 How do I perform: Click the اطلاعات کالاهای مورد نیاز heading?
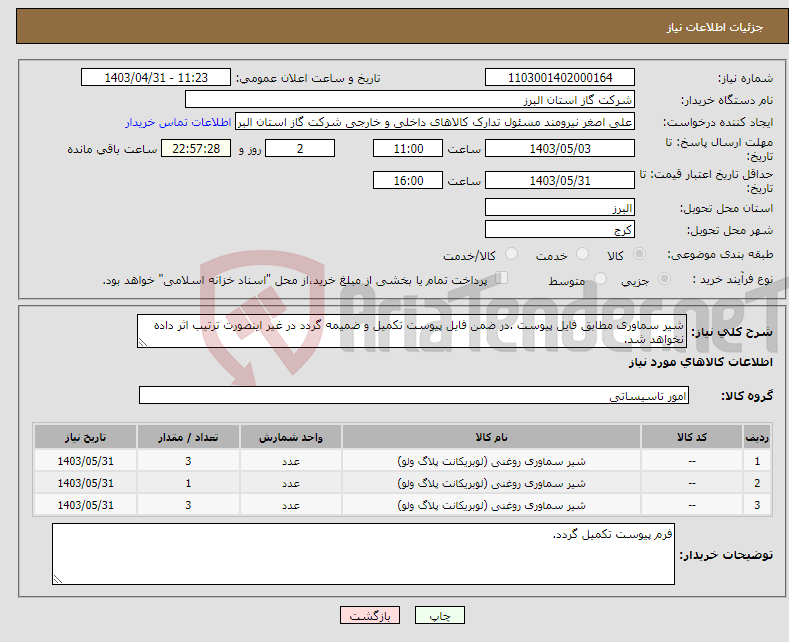(700, 362)
